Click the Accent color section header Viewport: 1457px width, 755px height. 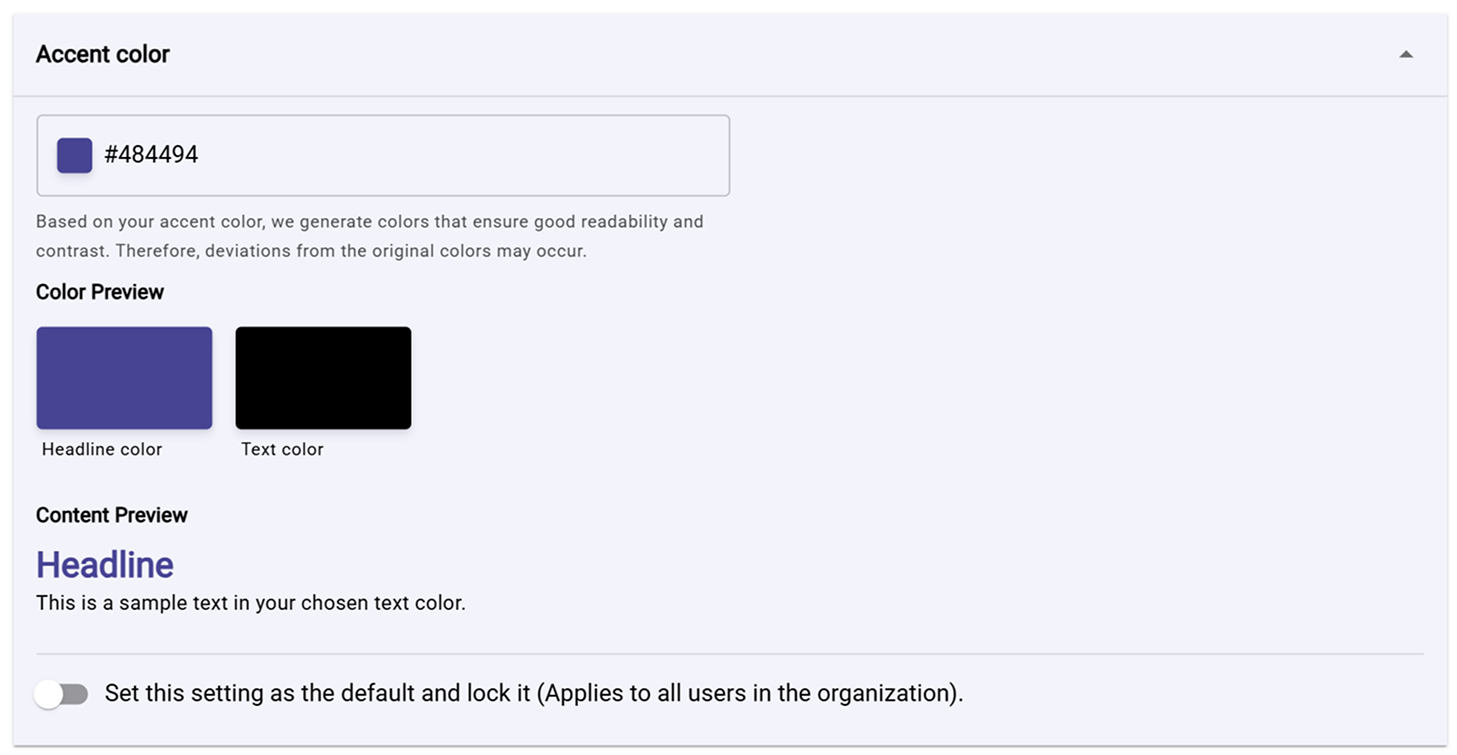click(102, 54)
